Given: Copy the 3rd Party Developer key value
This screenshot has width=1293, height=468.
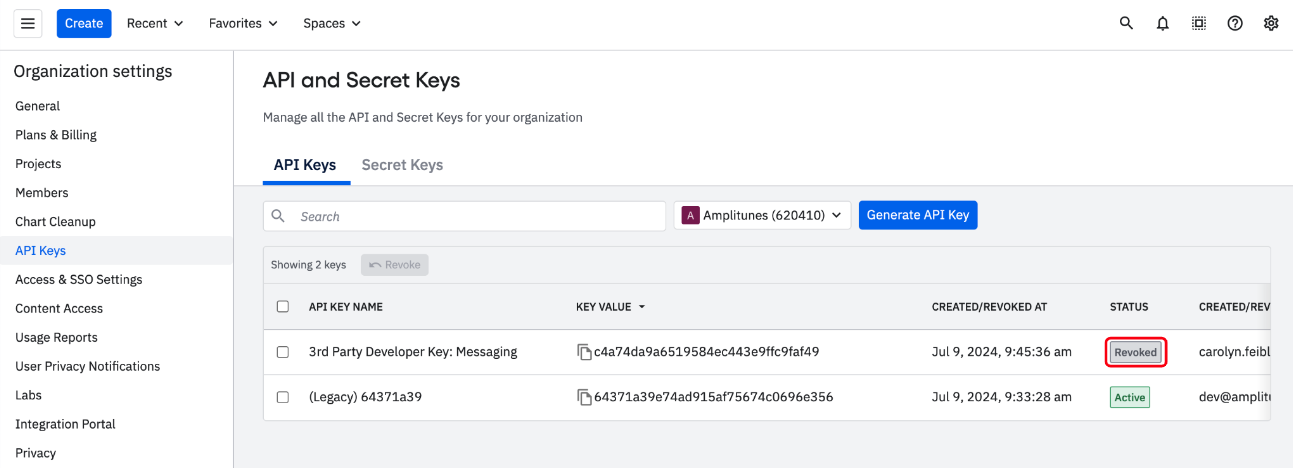Looking at the screenshot, I should pyautogui.click(x=584, y=352).
